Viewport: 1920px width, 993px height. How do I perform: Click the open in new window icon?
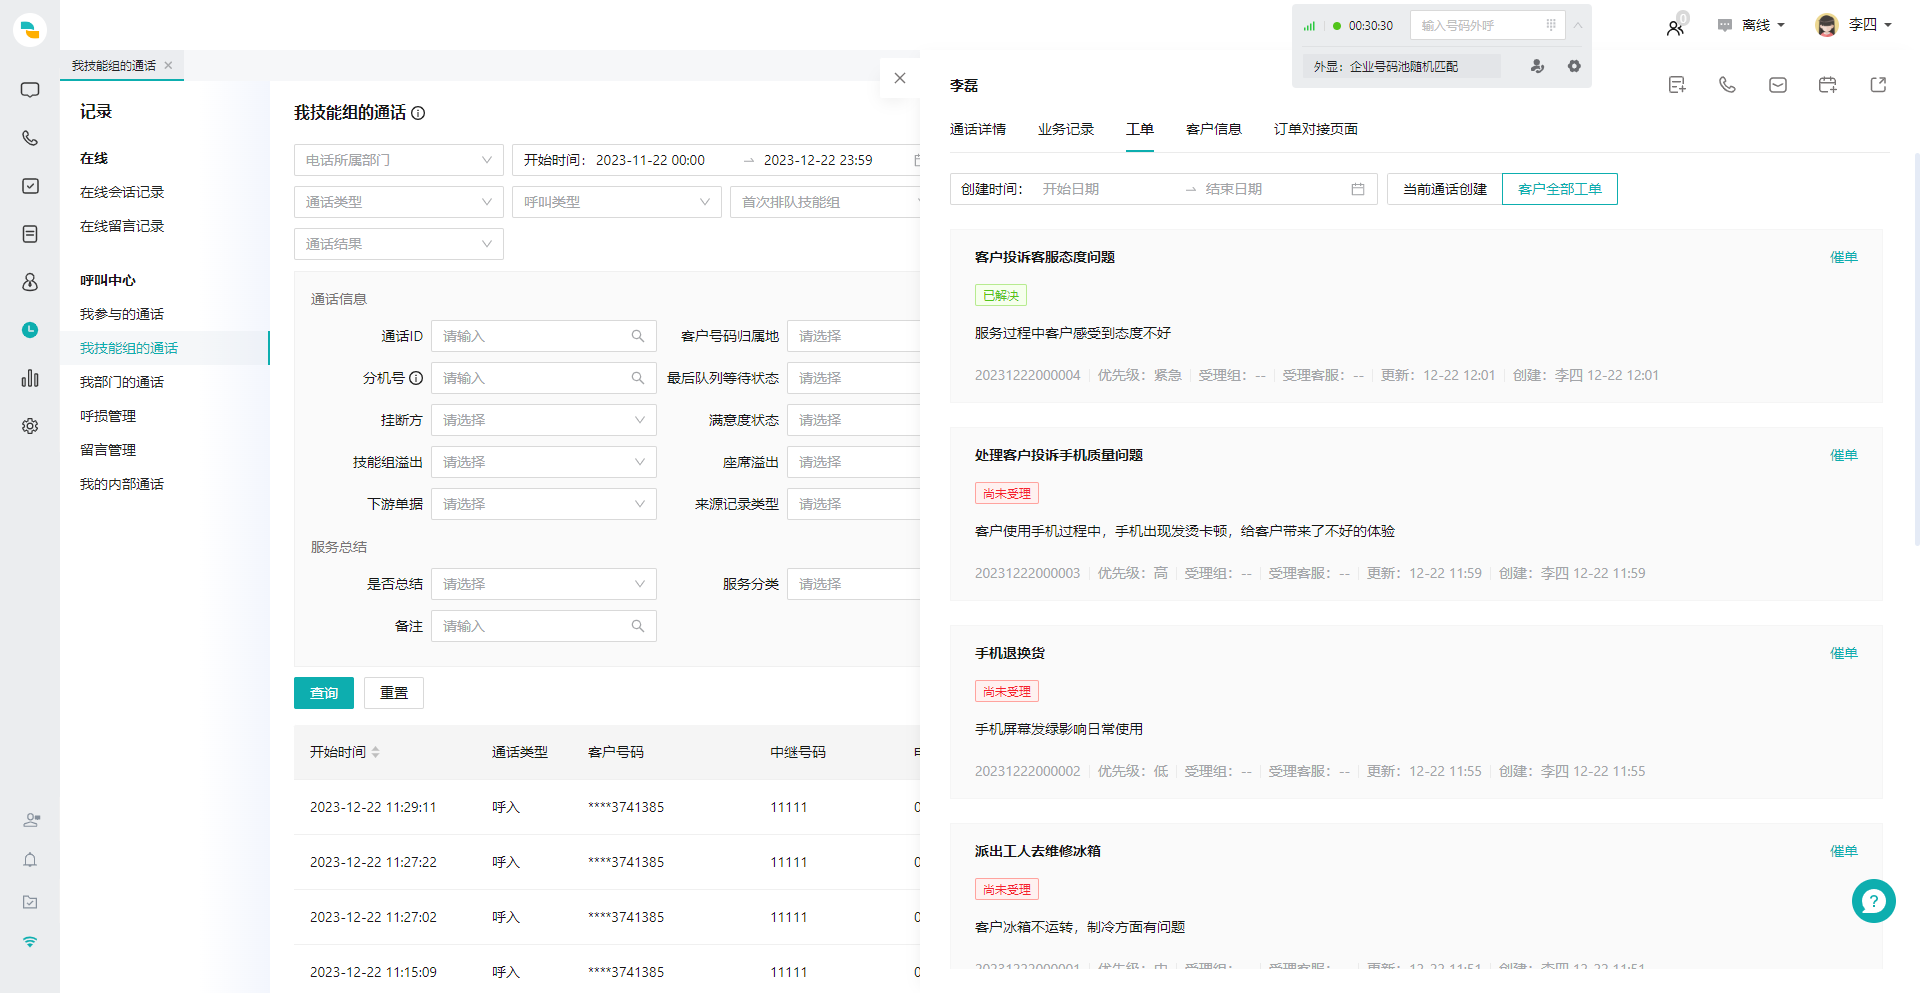point(1878,85)
